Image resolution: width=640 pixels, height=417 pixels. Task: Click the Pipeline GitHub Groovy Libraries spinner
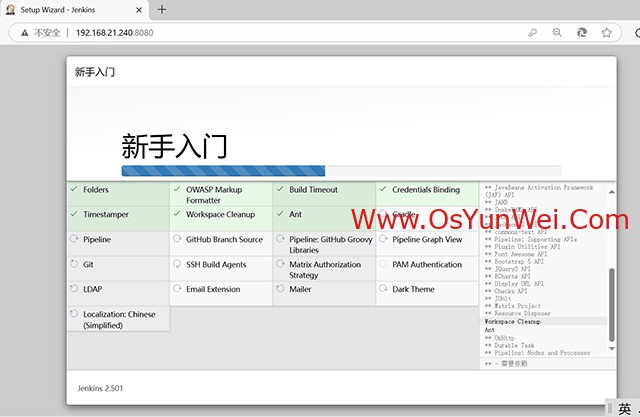[280, 239]
